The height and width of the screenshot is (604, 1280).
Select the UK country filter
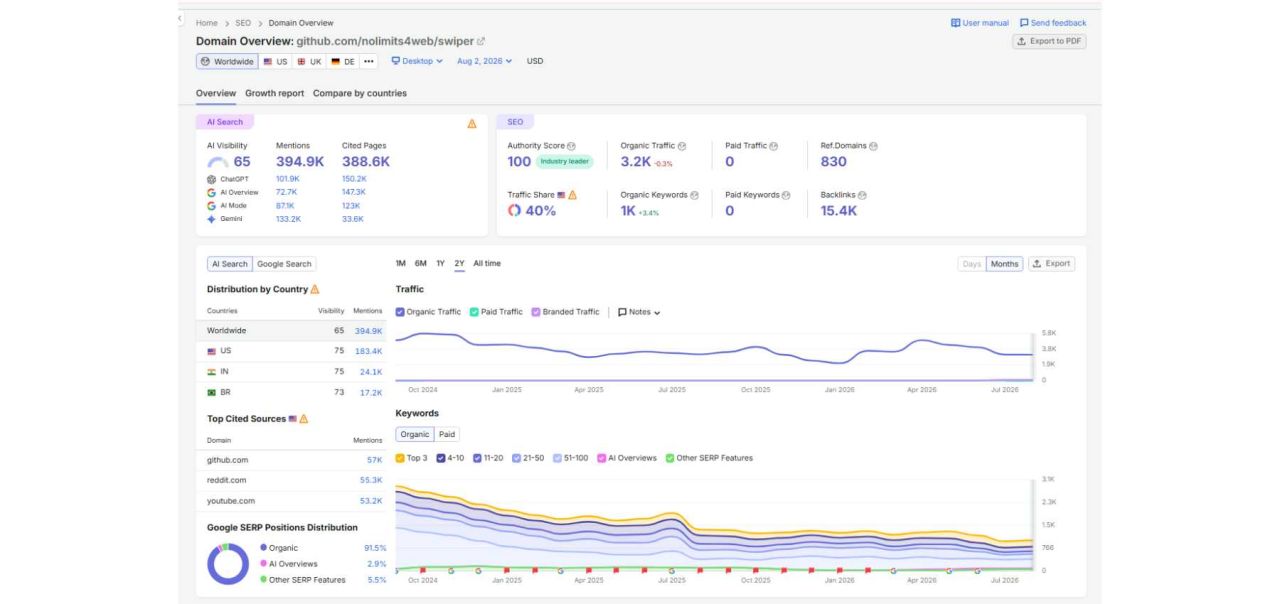[x=309, y=61]
